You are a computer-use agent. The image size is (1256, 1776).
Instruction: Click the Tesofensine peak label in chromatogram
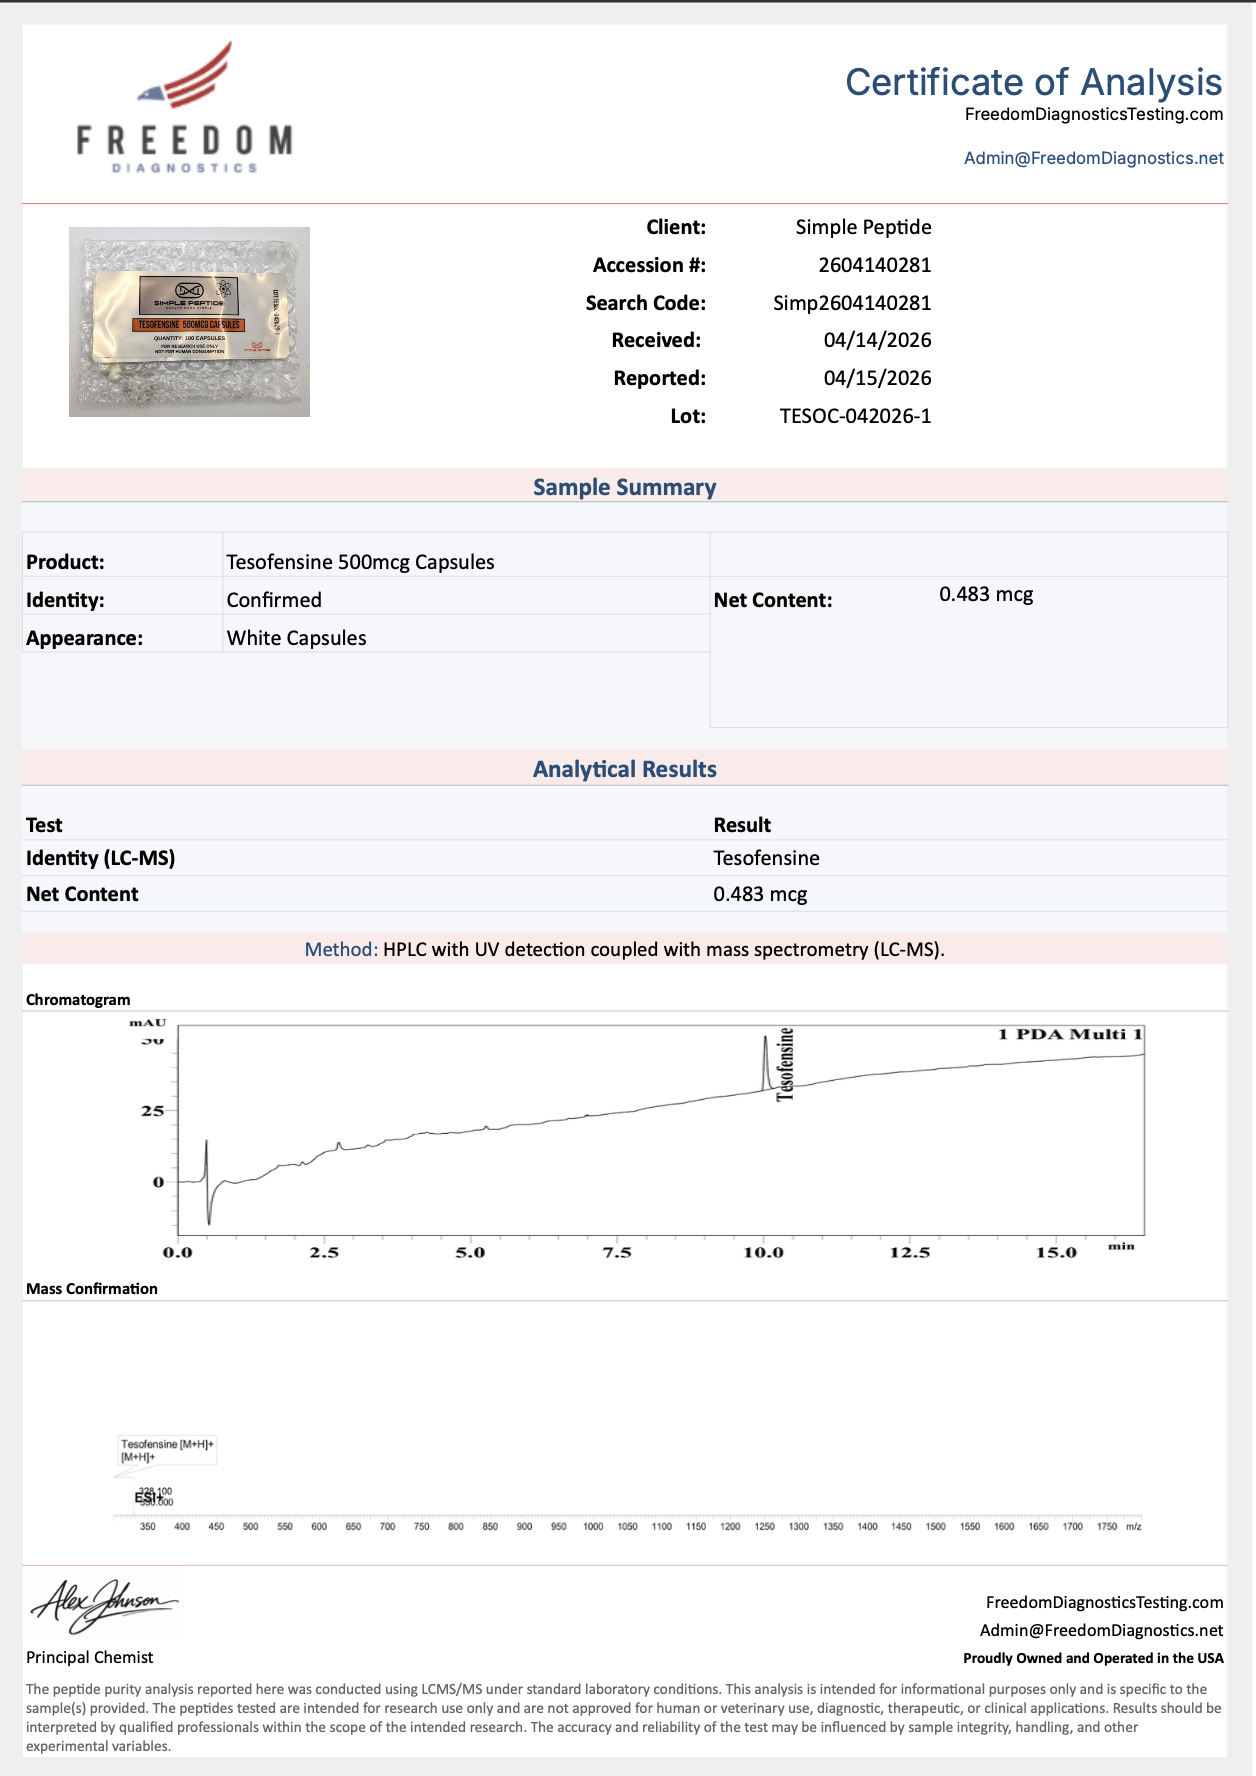785,1064
